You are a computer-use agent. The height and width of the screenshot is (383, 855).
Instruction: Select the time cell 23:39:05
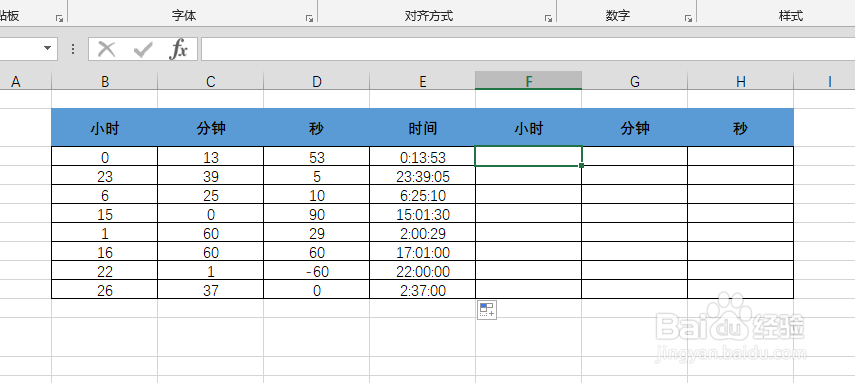pyautogui.click(x=423, y=176)
